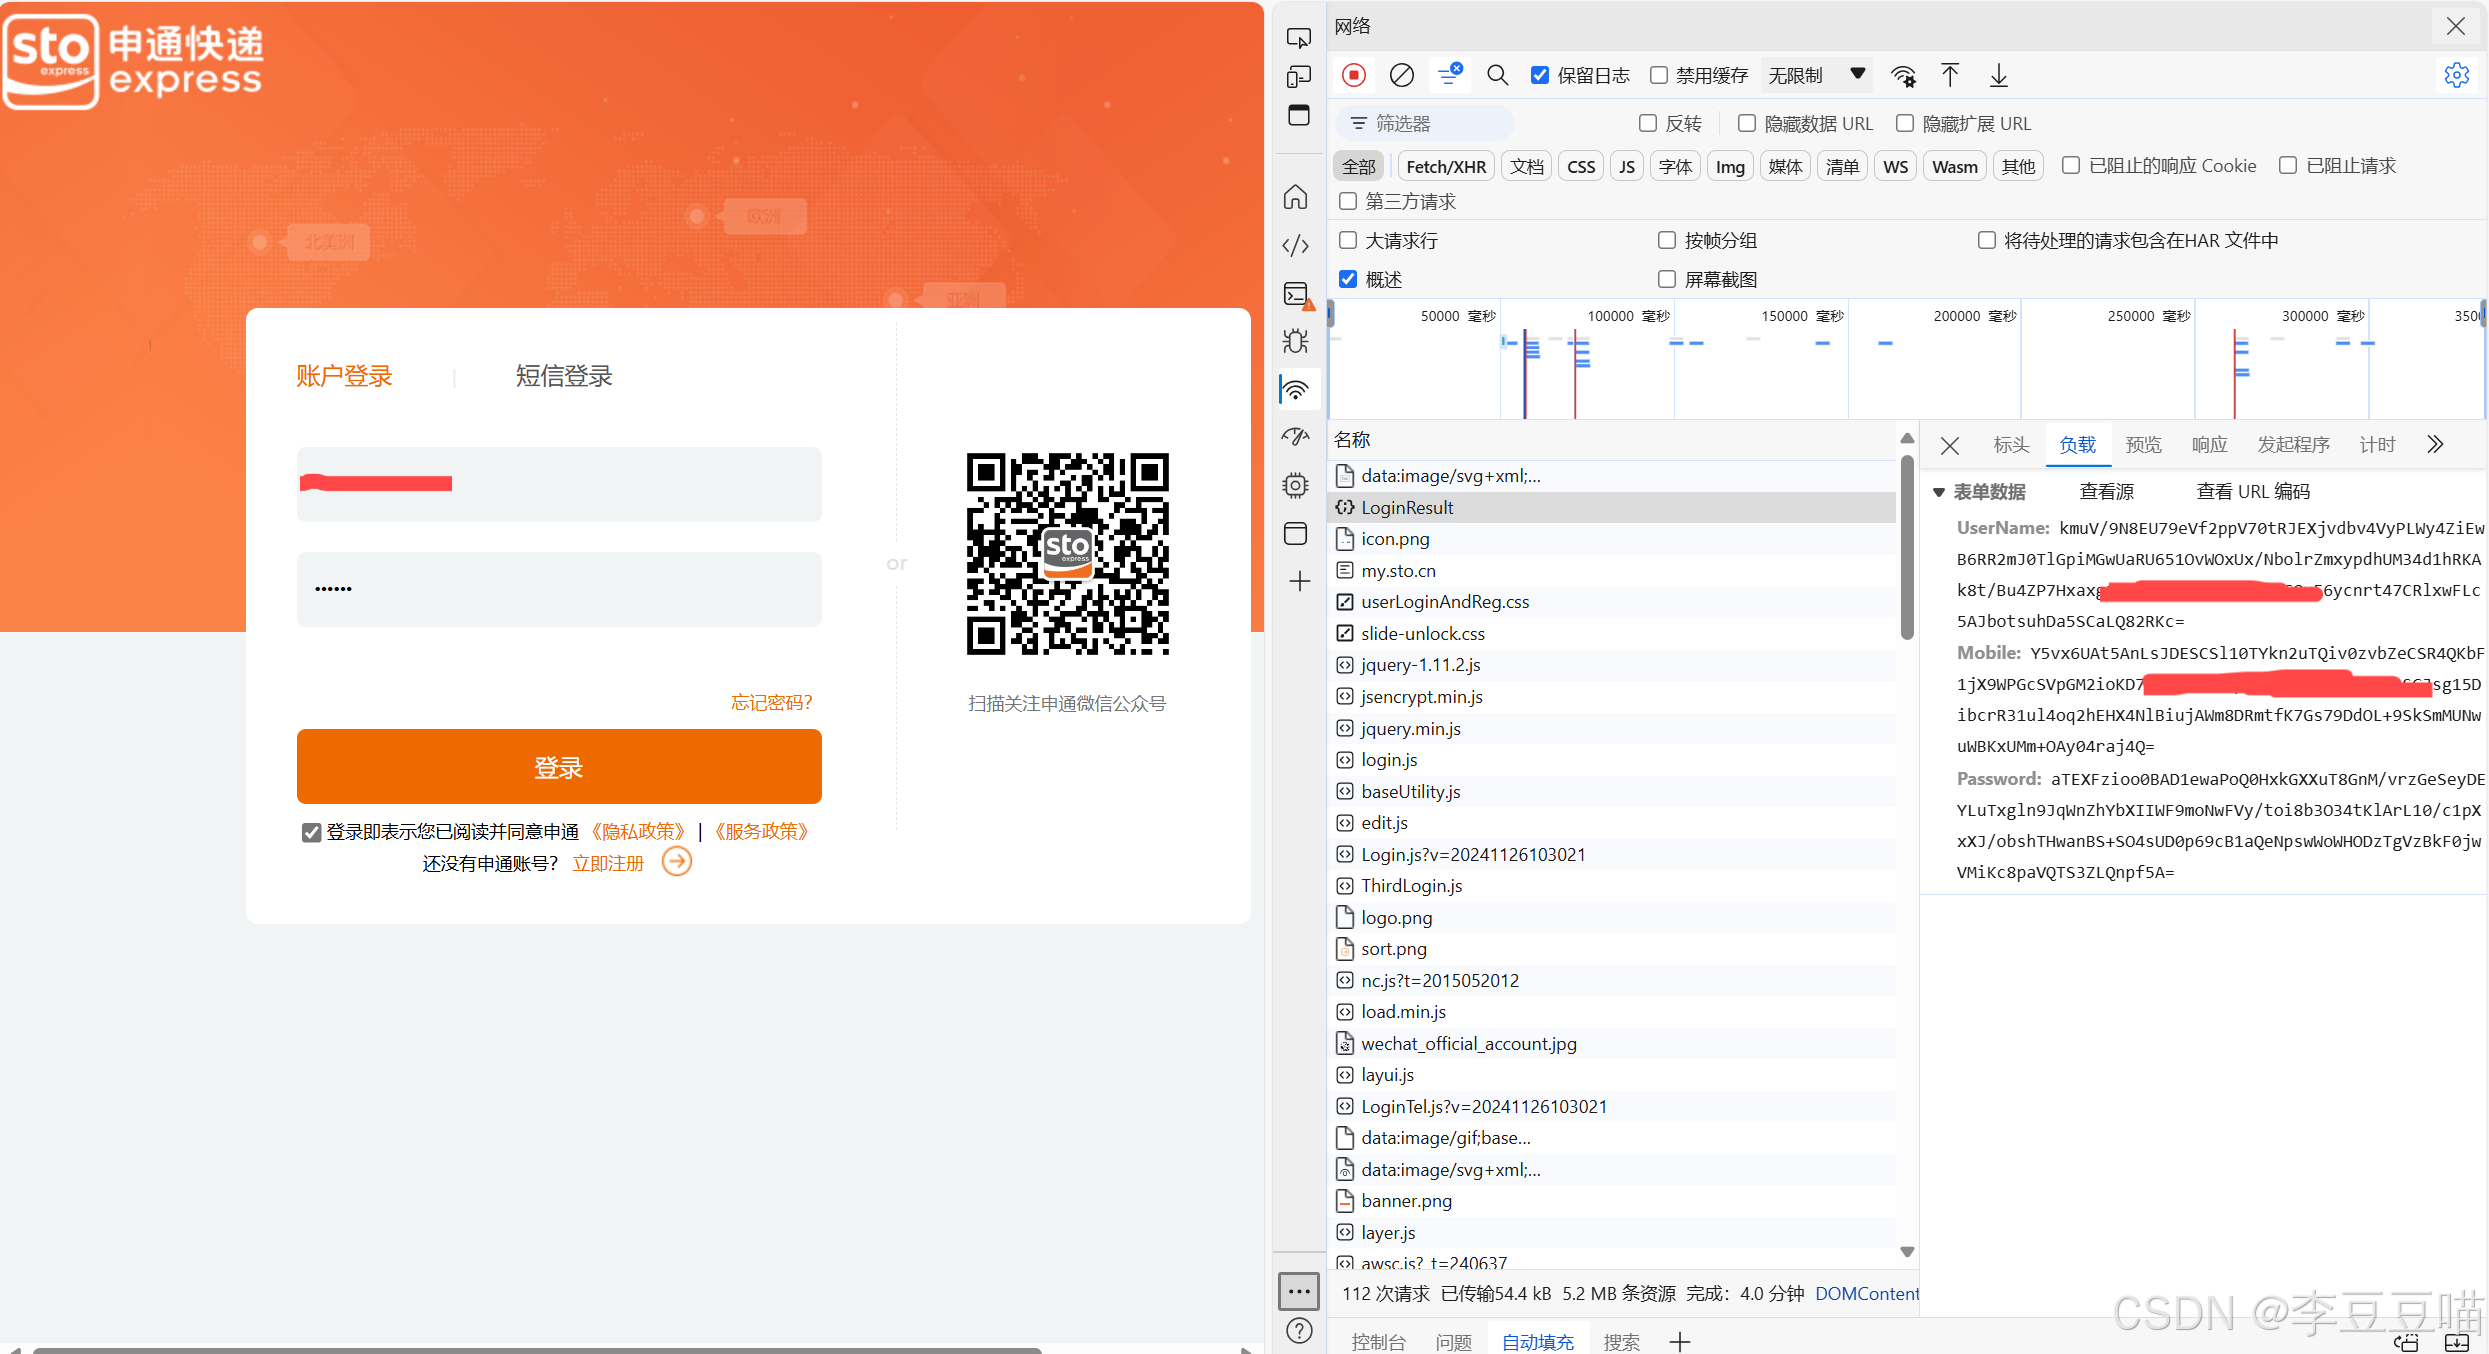Open network search
The height and width of the screenshot is (1354, 2489).
(1497, 75)
